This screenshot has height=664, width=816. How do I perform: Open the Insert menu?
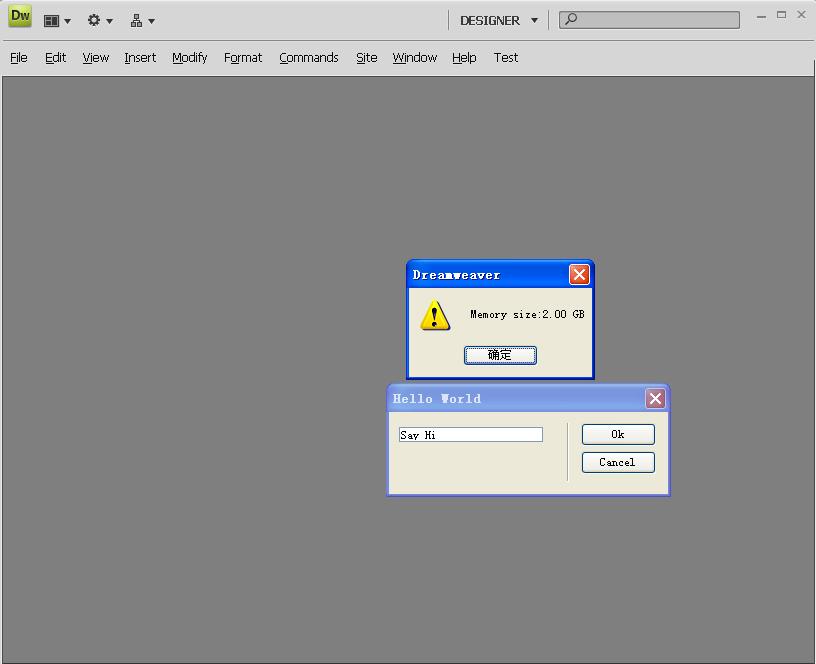[140, 58]
